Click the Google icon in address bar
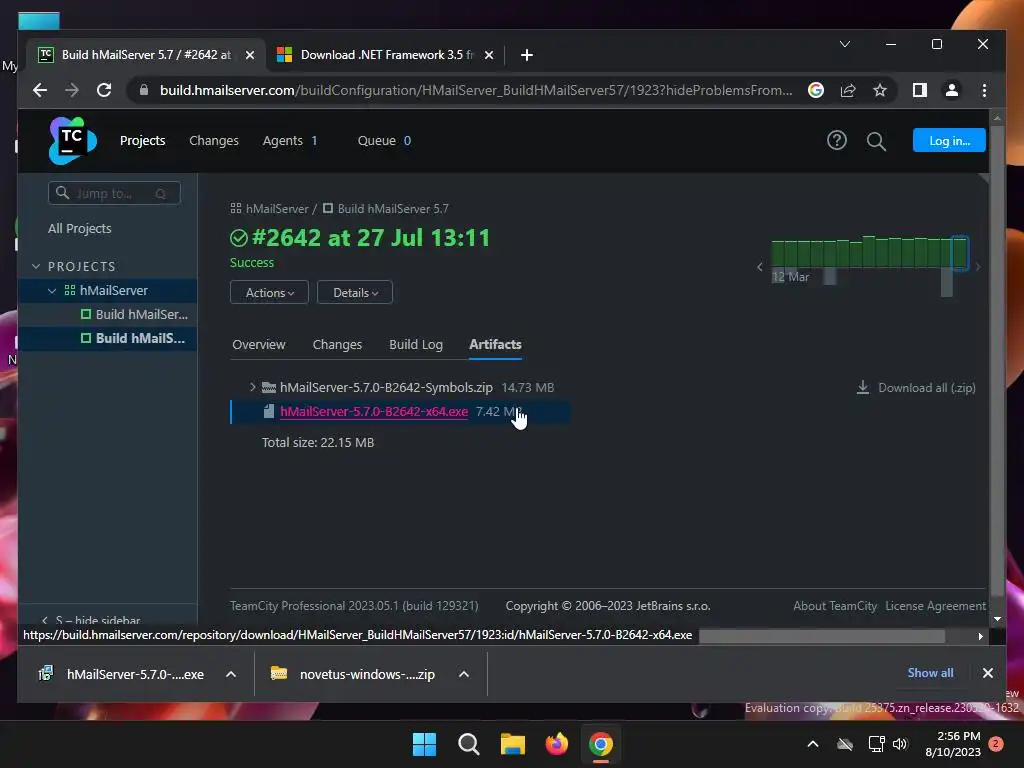 tap(816, 90)
